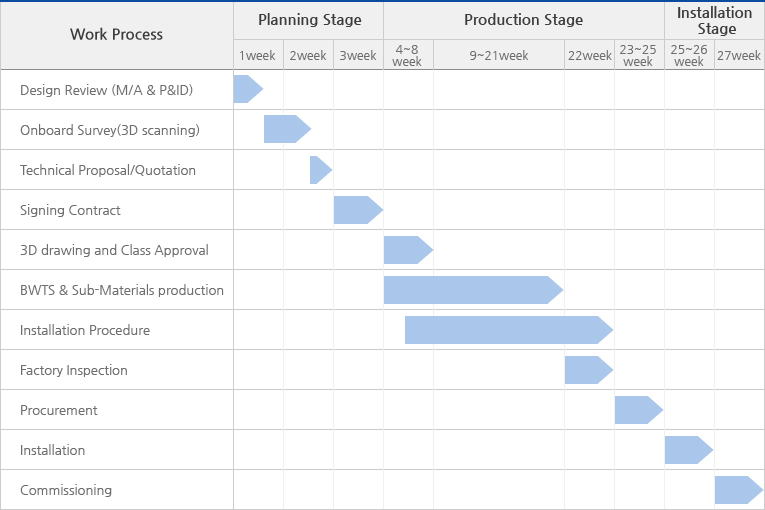Click the Work Process column header
The image size is (765, 510).
(117, 34)
